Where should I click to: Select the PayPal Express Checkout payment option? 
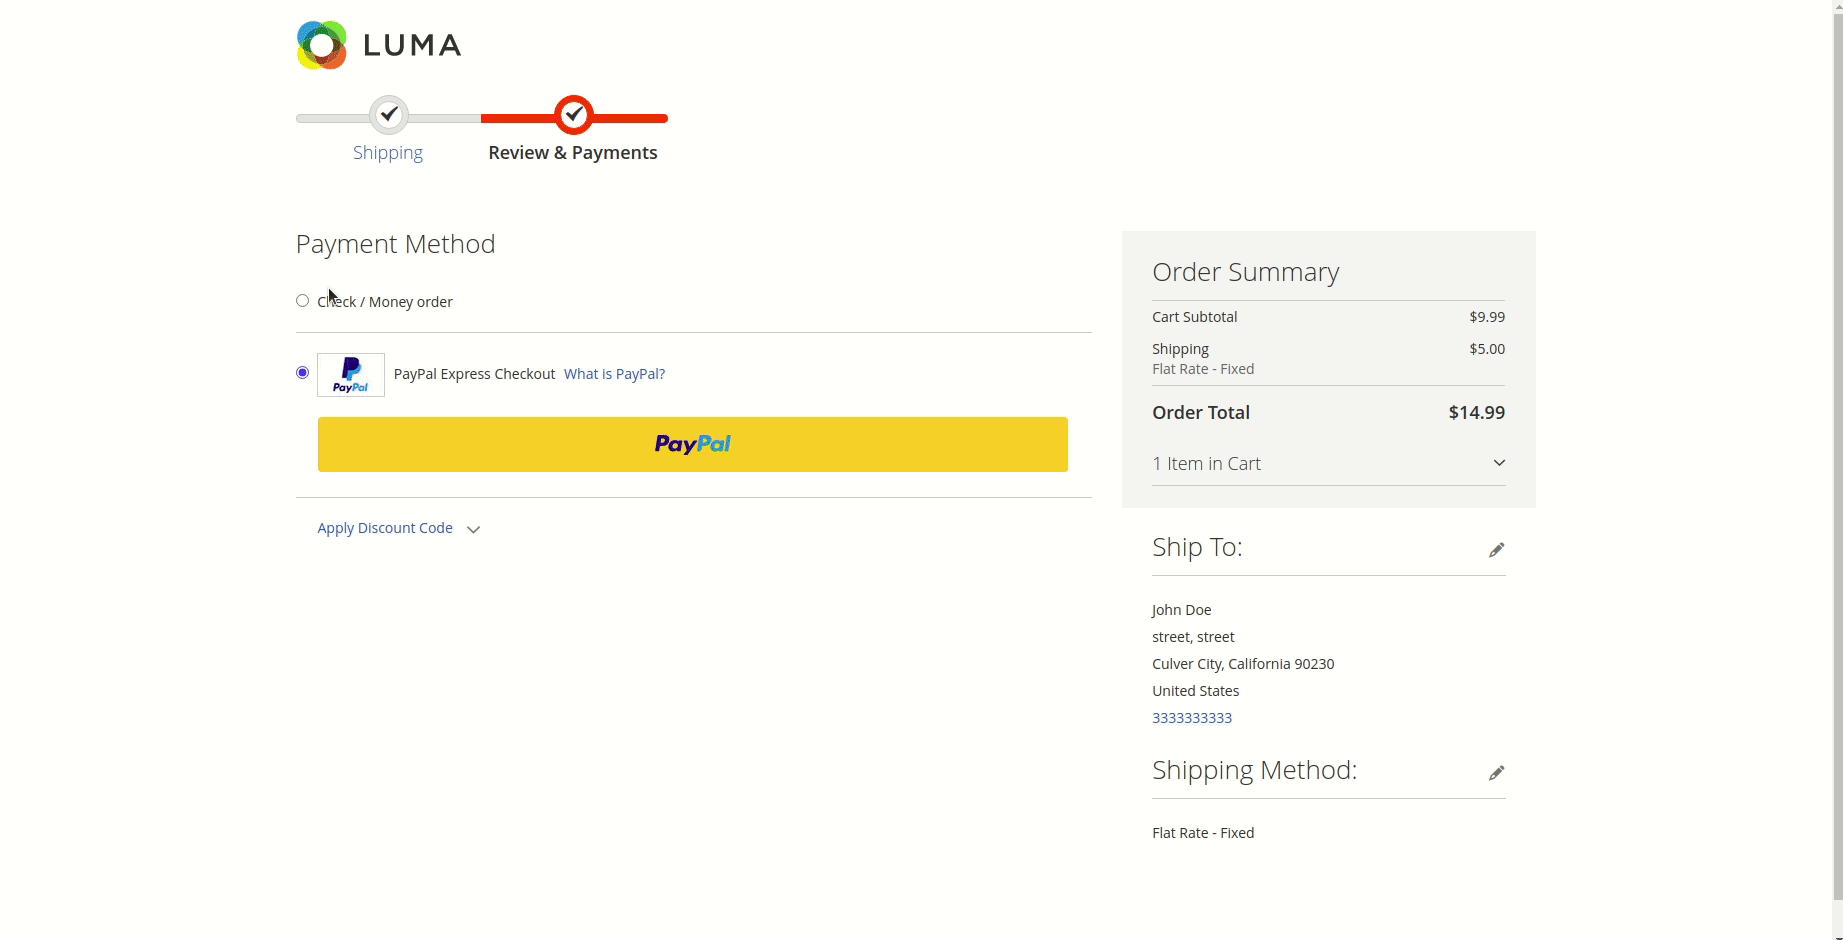pos(301,372)
